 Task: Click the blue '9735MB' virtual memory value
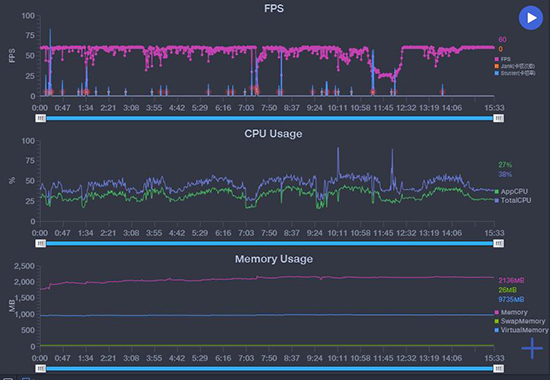(511, 299)
